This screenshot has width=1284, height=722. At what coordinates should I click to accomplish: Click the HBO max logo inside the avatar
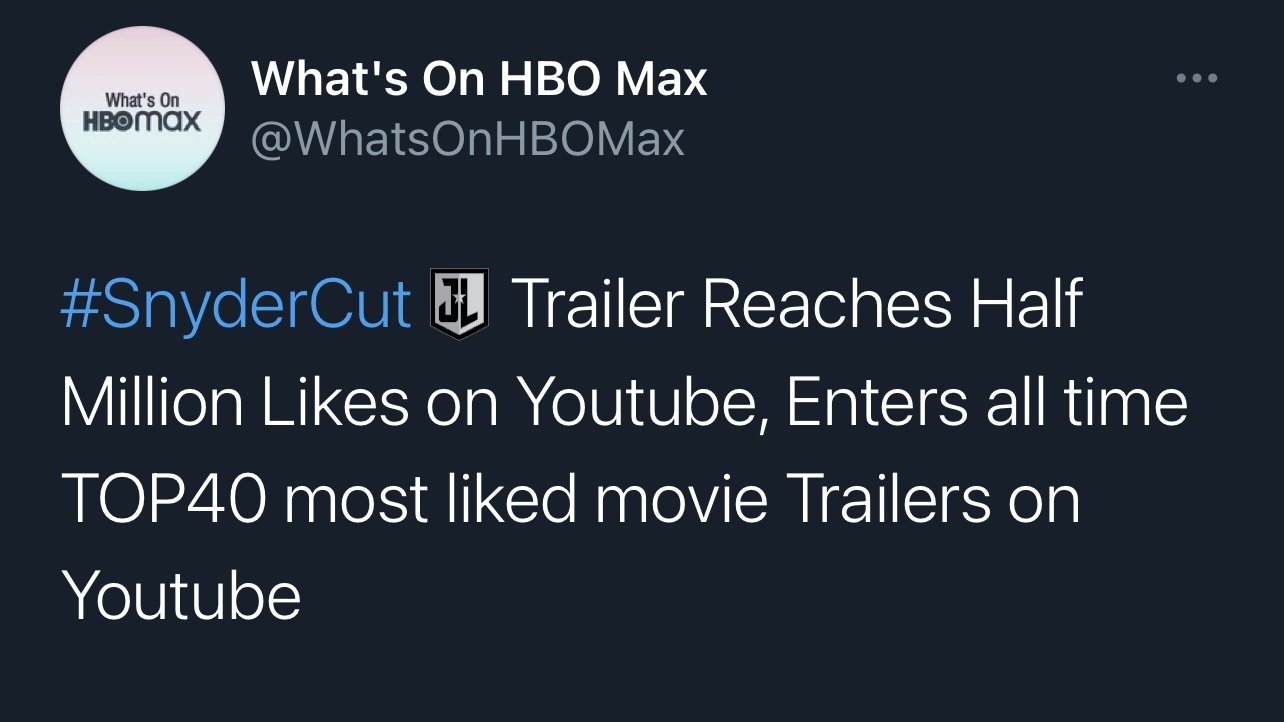(x=143, y=121)
